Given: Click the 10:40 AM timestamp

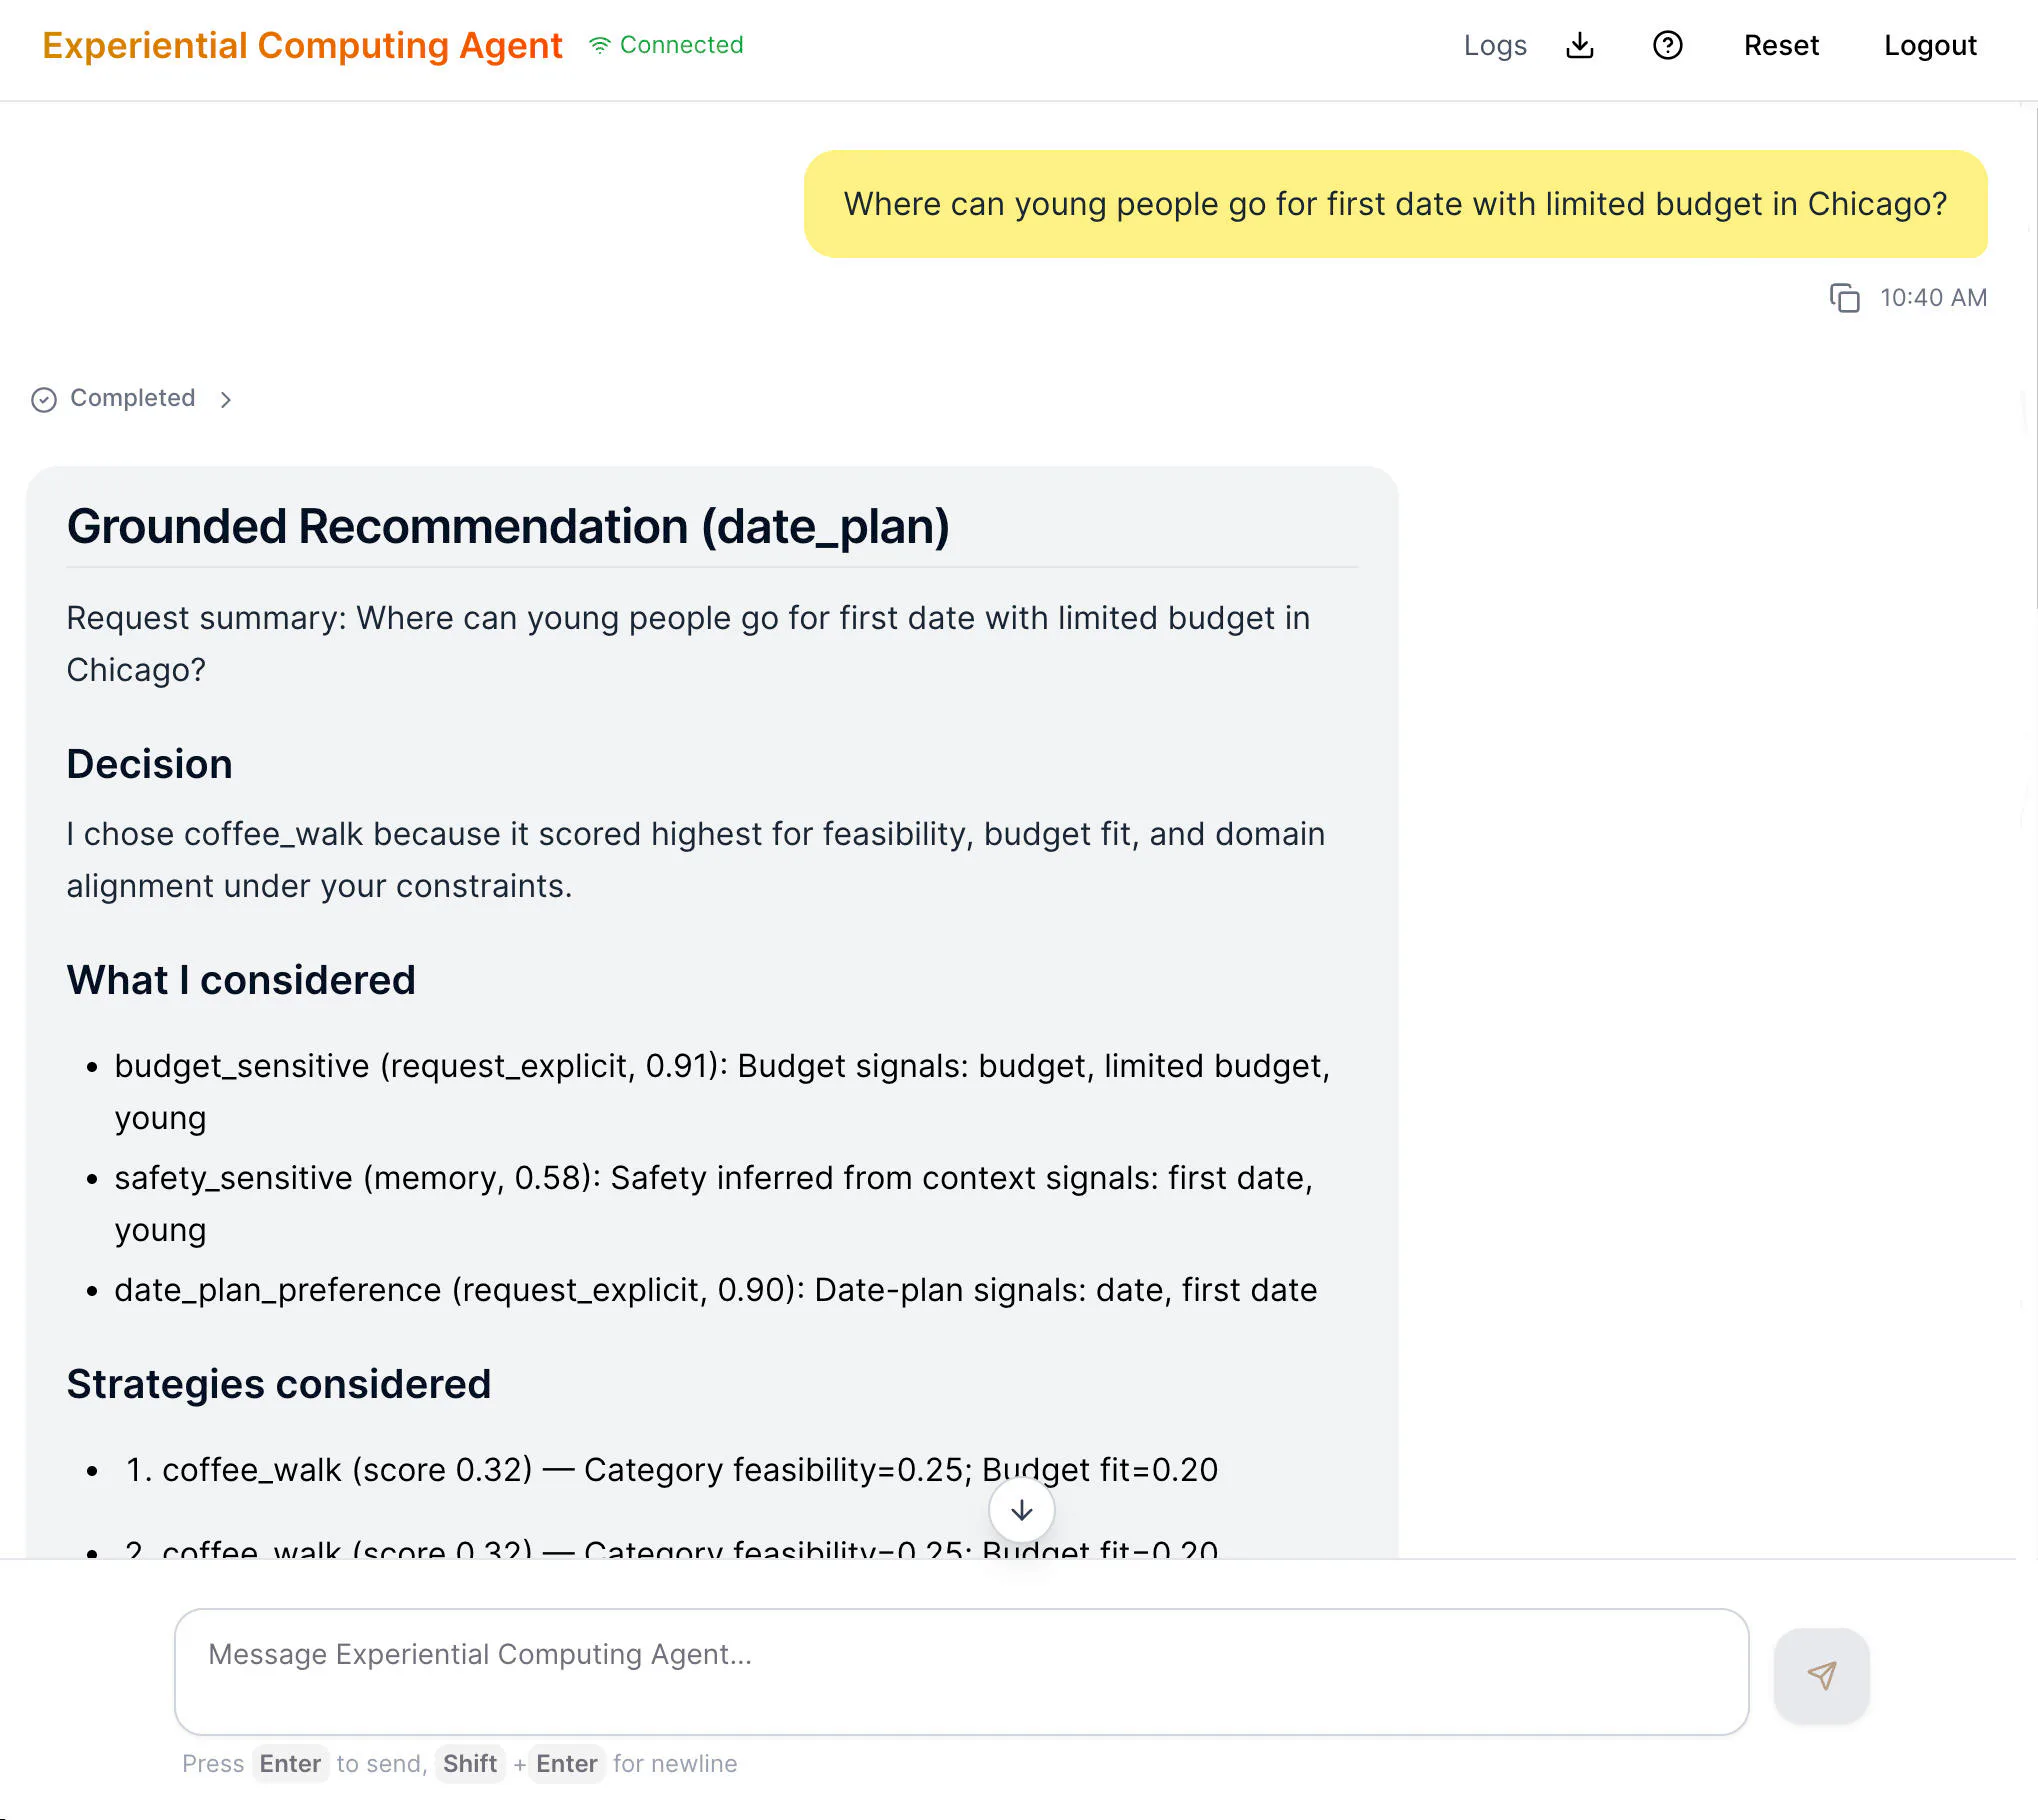Looking at the screenshot, I should point(1932,298).
